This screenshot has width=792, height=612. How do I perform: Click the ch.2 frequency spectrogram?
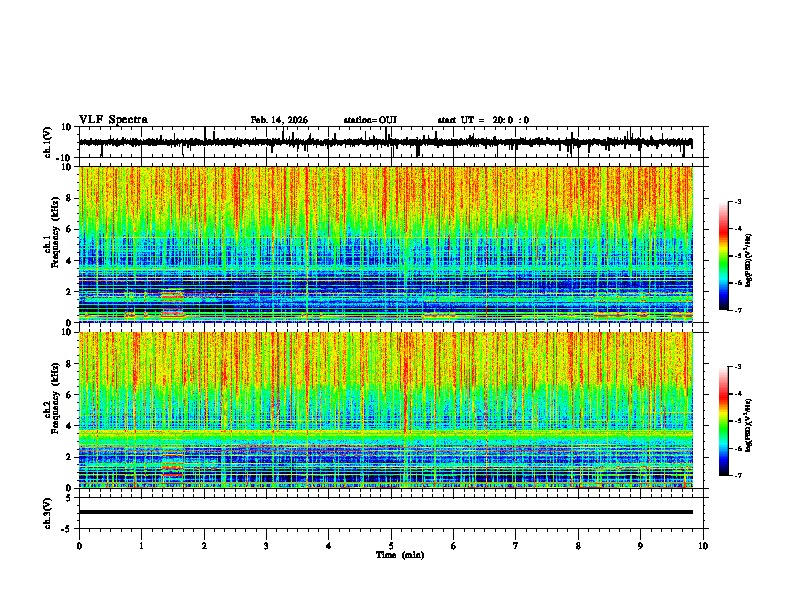pos(385,410)
